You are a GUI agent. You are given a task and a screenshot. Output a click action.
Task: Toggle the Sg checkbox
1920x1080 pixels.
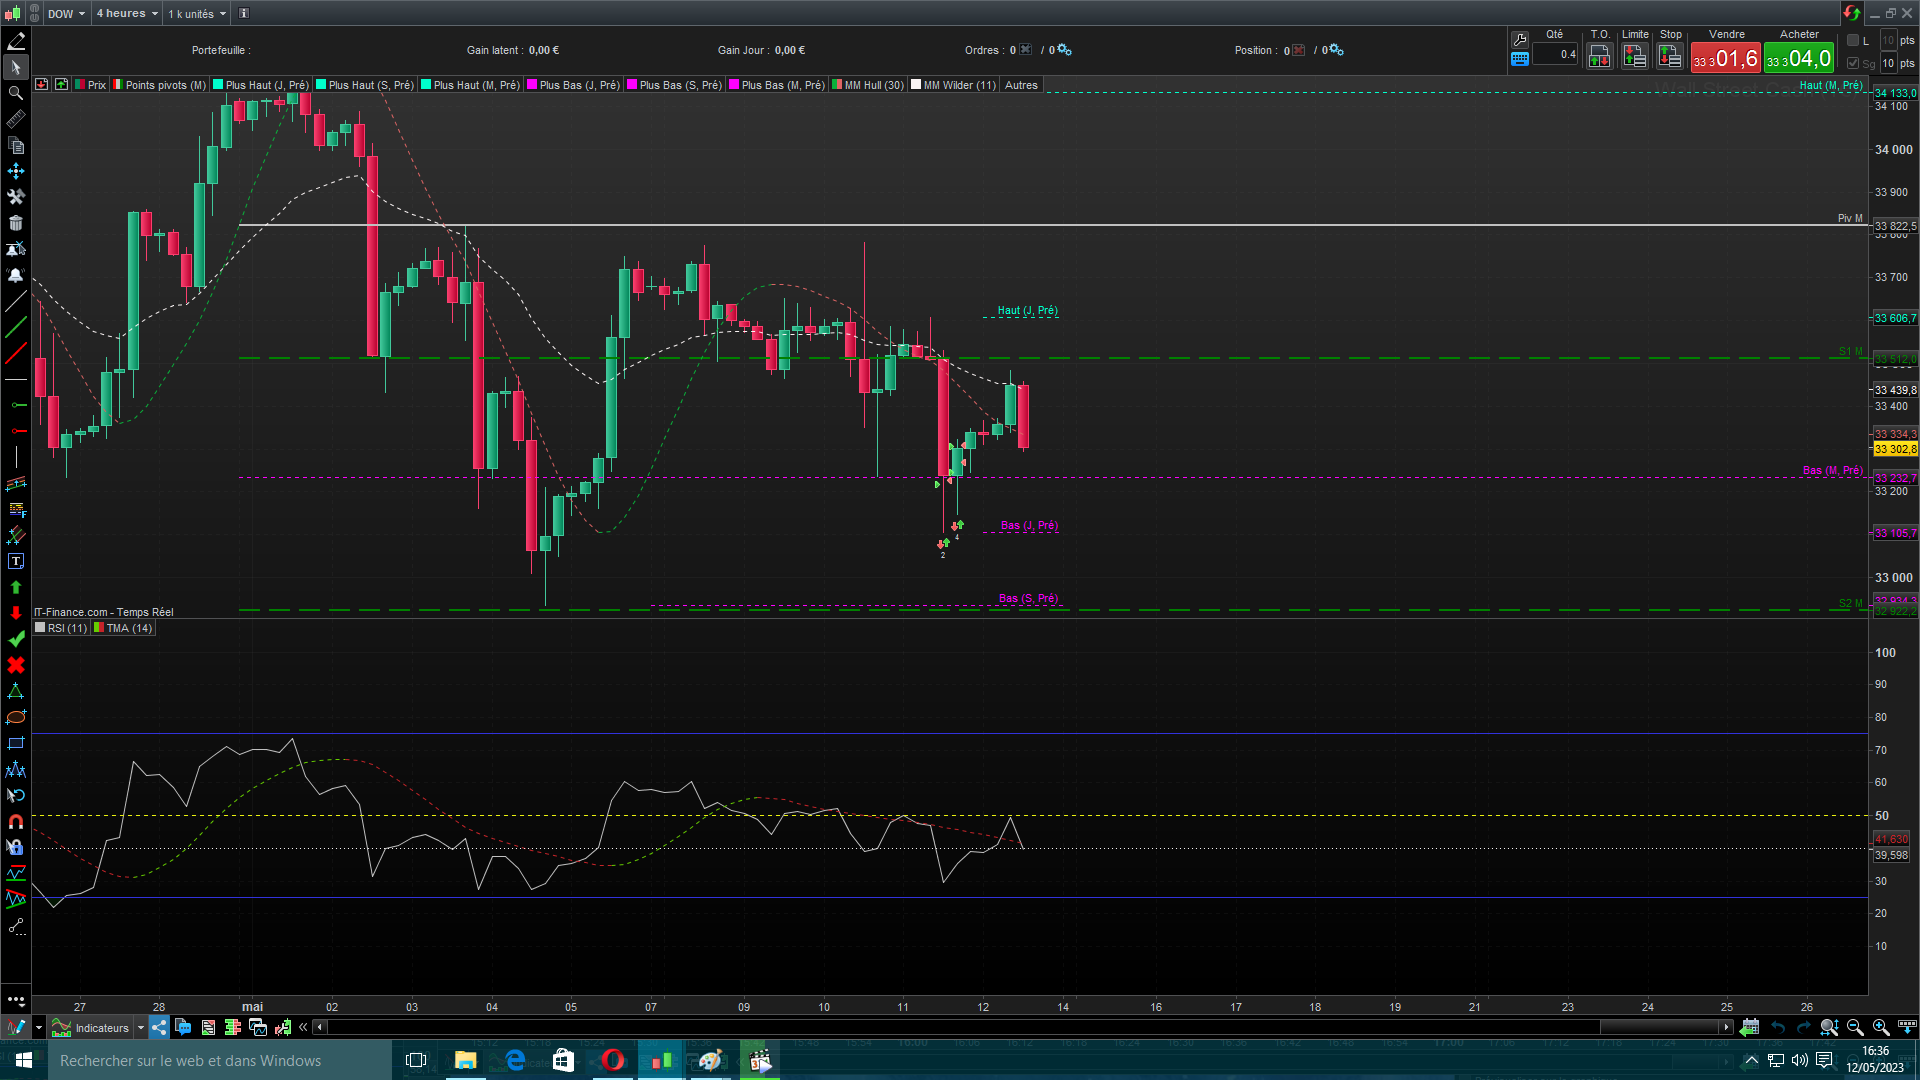[1853, 63]
